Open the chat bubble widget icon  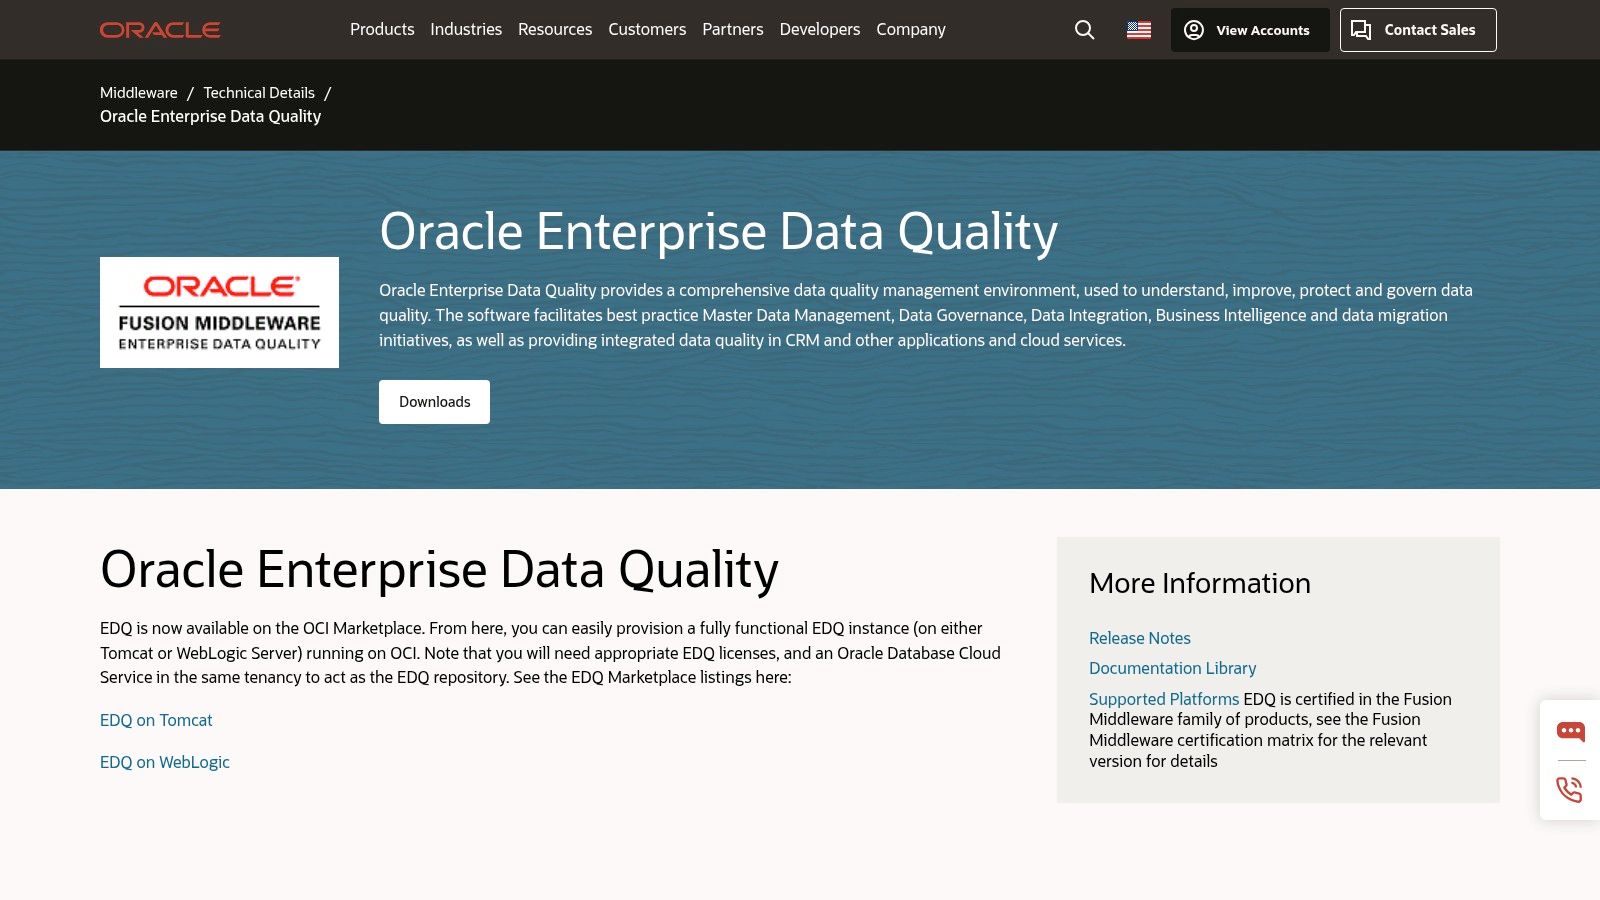[x=1570, y=731]
